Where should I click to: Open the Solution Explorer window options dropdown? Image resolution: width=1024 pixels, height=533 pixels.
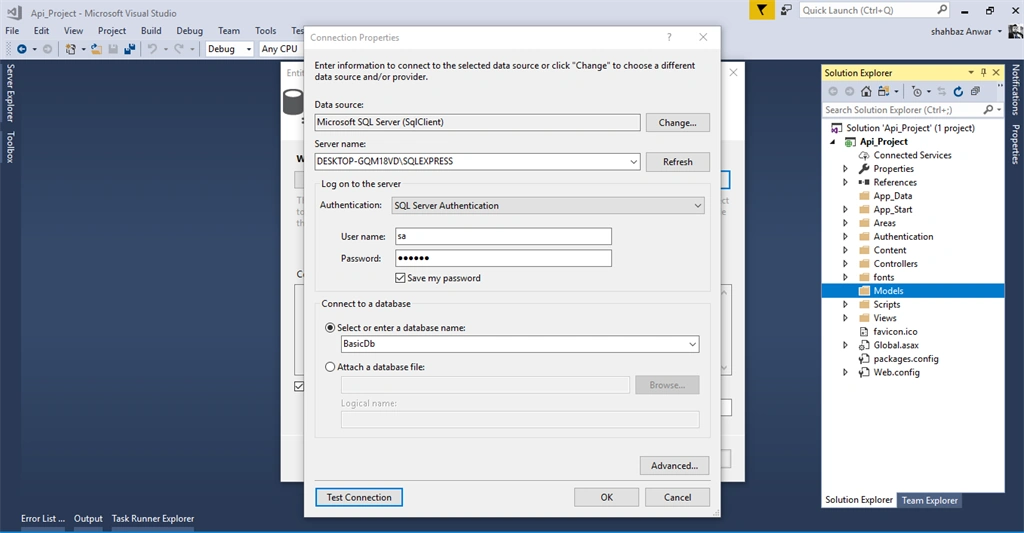point(971,73)
